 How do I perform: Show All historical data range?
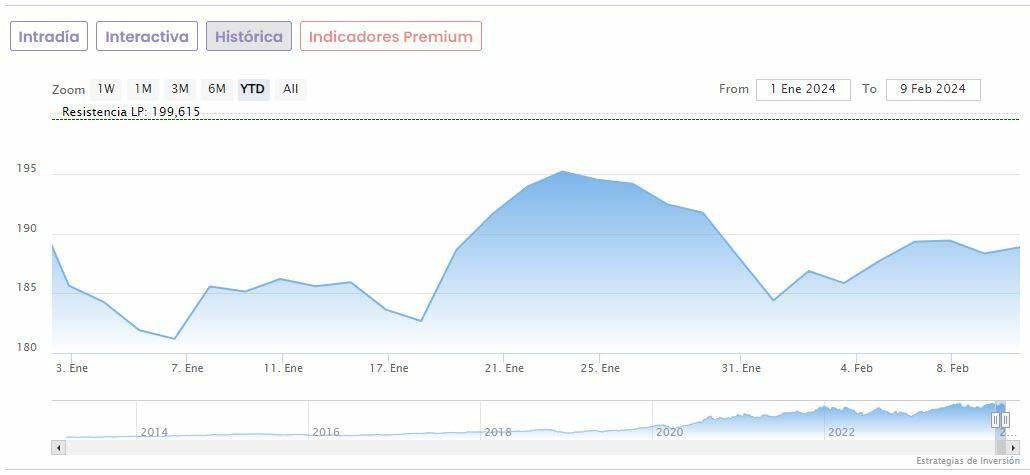click(x=290, y=89)
